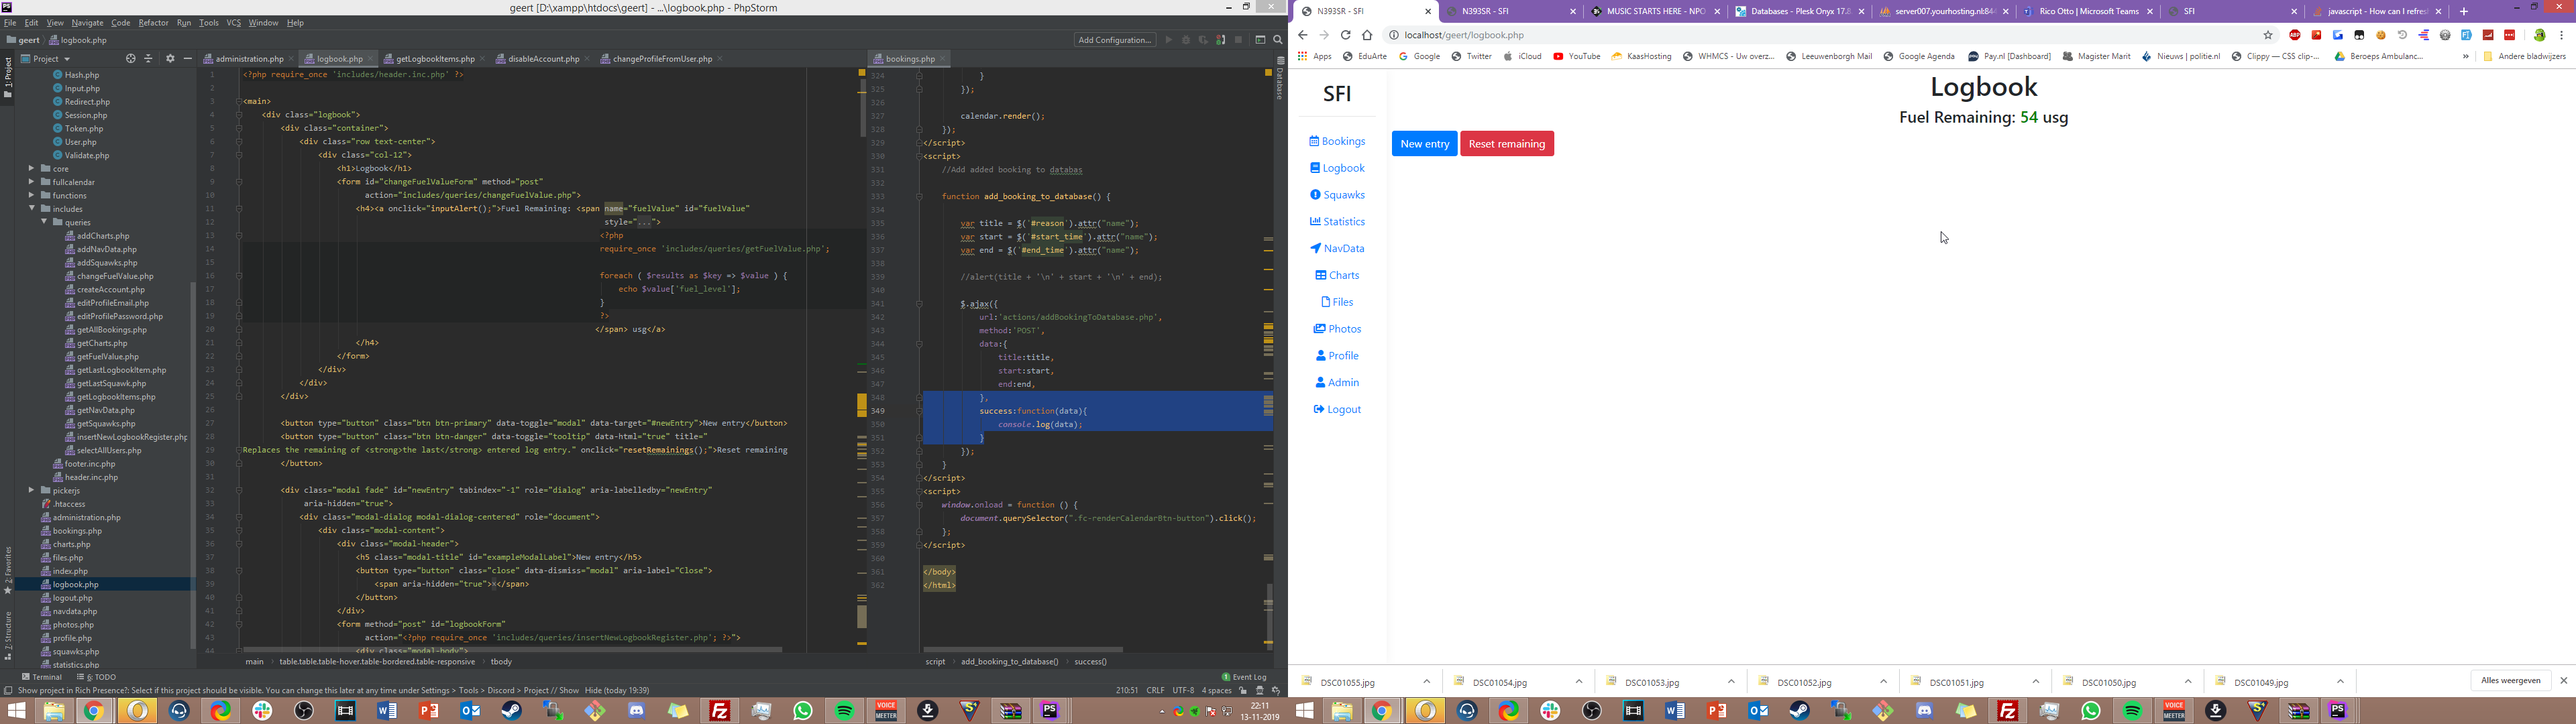Toggle the Terminal tool window

point(42,677)
